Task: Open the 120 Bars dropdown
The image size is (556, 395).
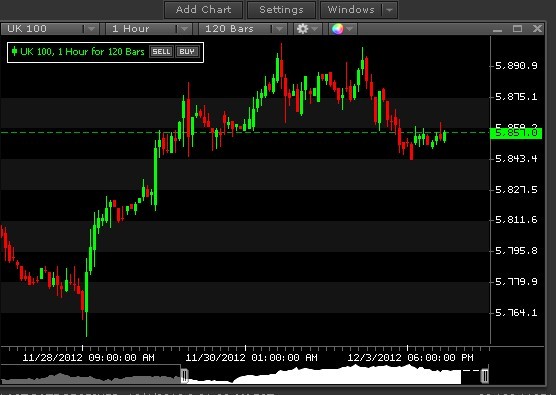Action: [243, 29]
